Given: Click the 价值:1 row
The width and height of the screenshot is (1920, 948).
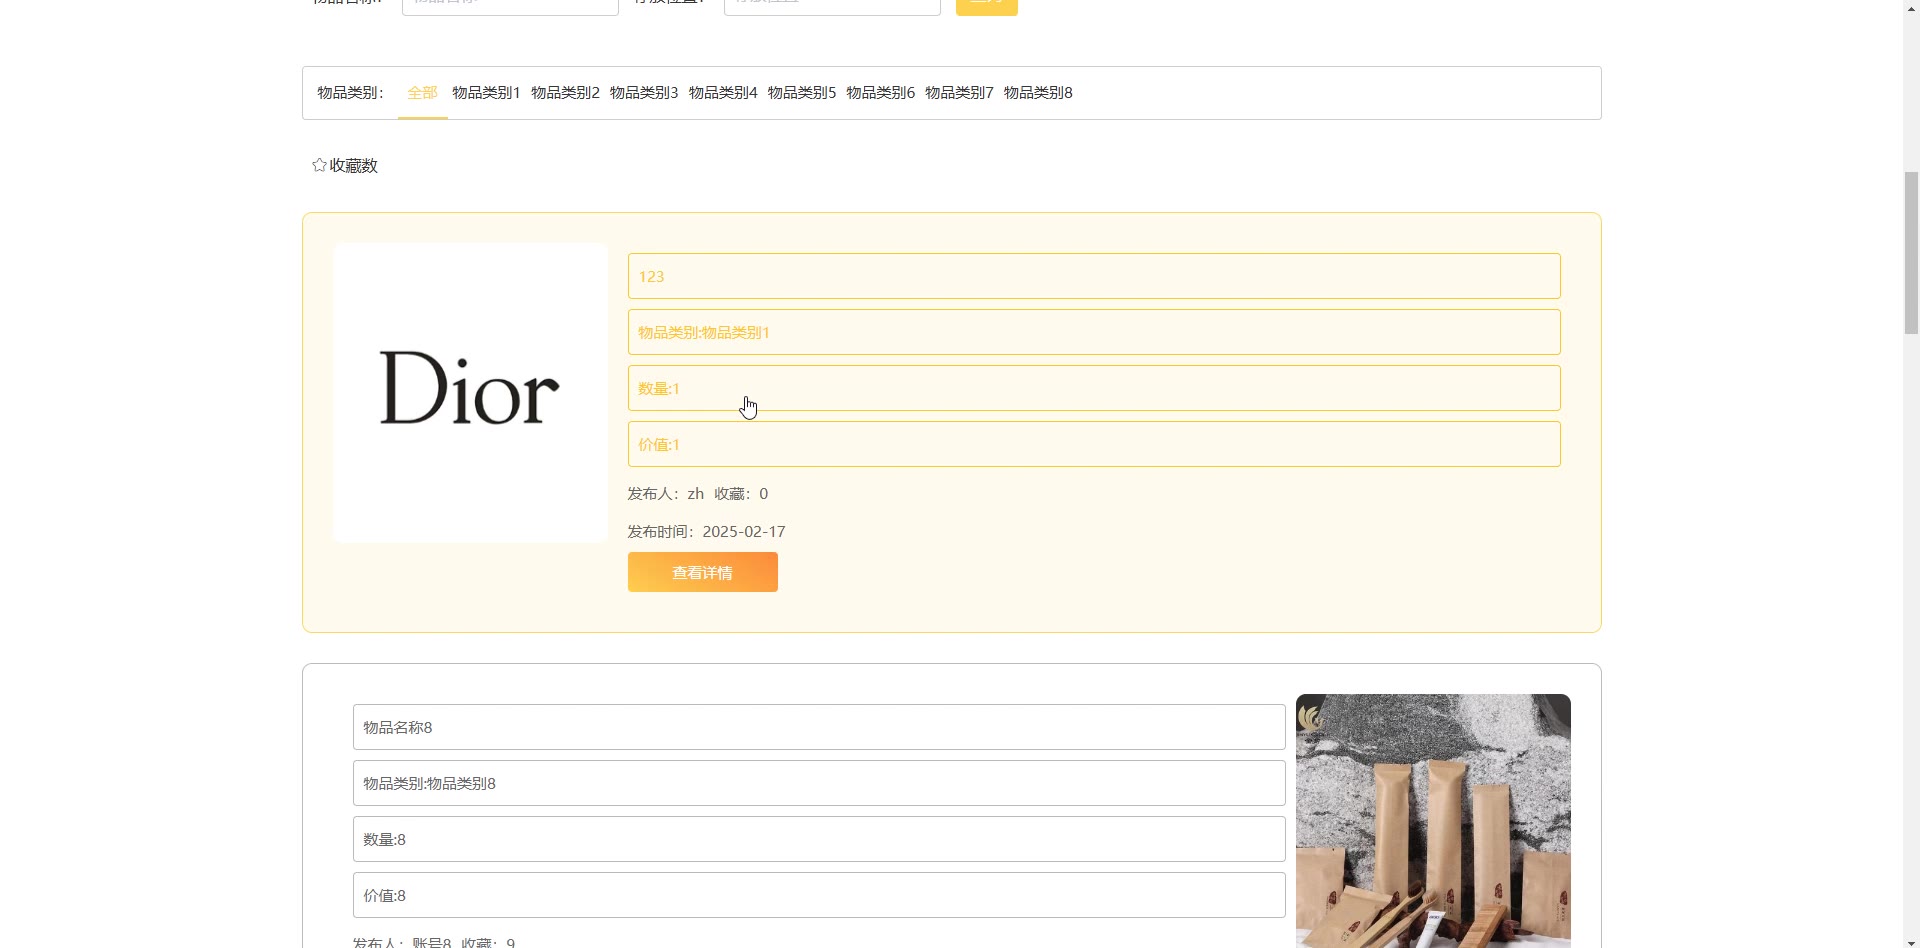Looking at the screenshot, I should [1094, 444].
